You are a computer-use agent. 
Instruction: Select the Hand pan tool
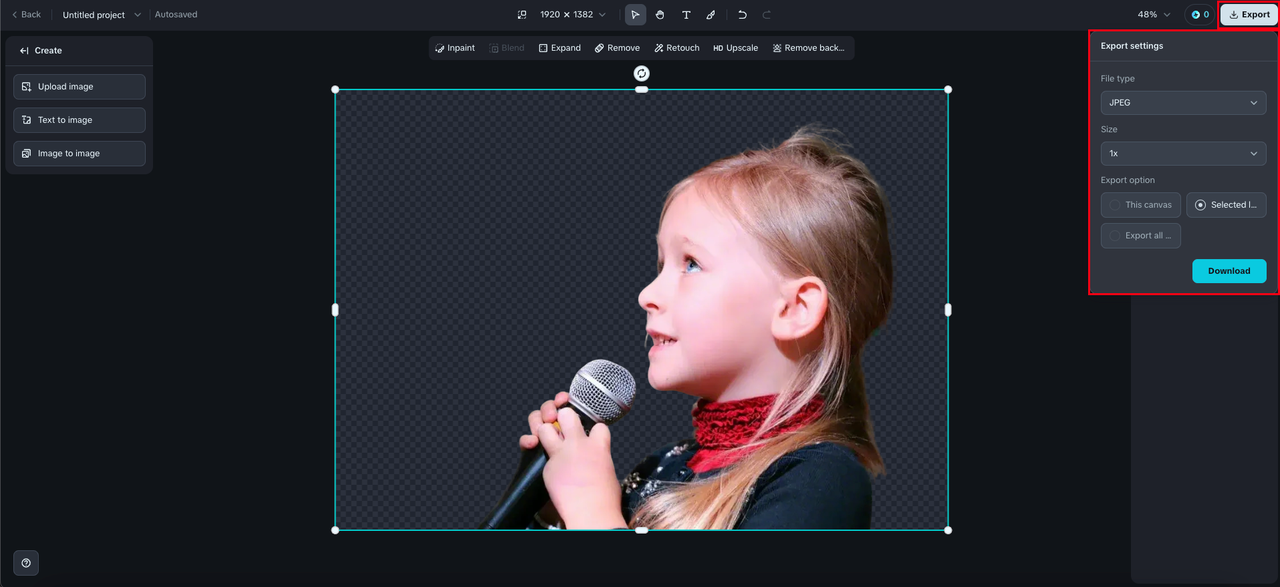(x=660, y=15)
